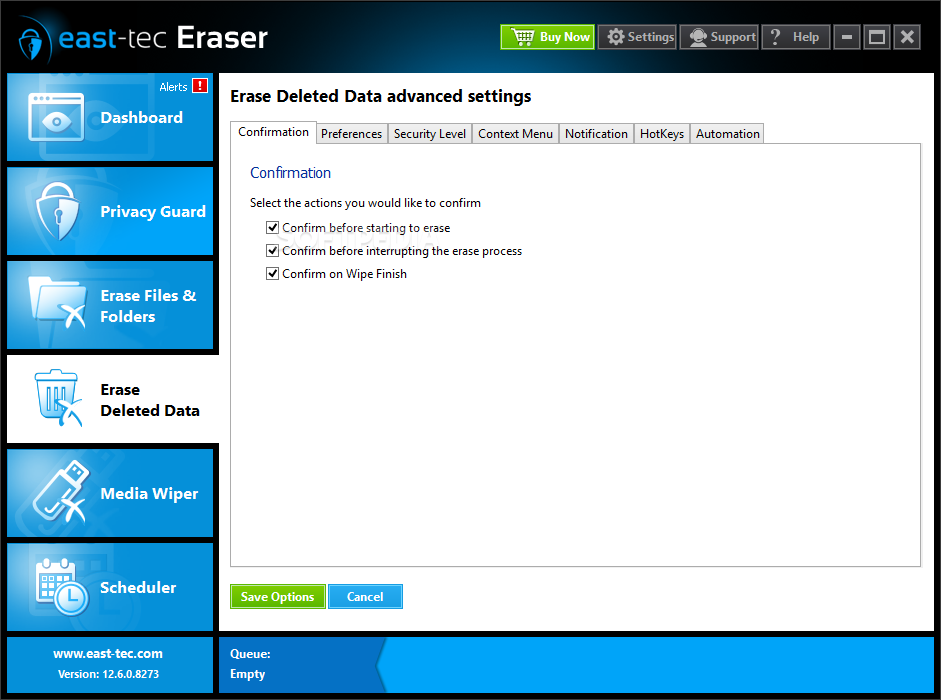
Task: Click the Cancel button
Action: (x=365, y=596)
